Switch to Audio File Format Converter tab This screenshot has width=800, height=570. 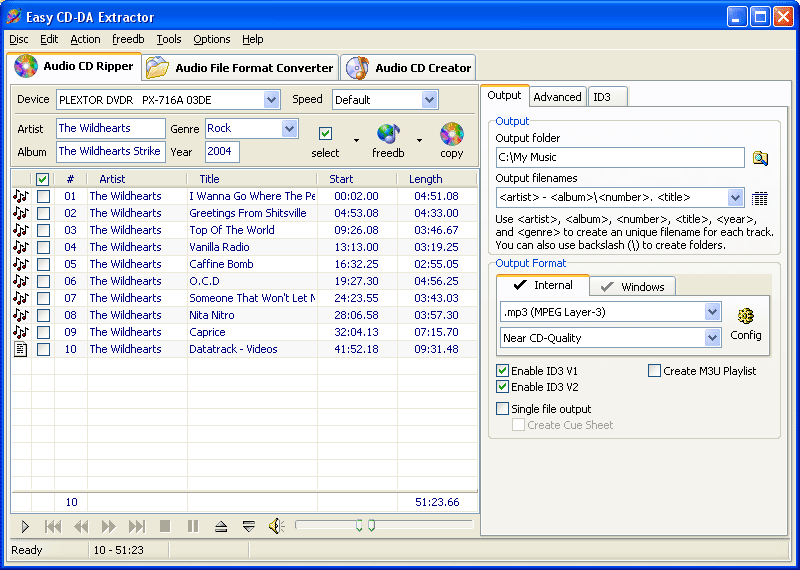click(x=240, y=68)
